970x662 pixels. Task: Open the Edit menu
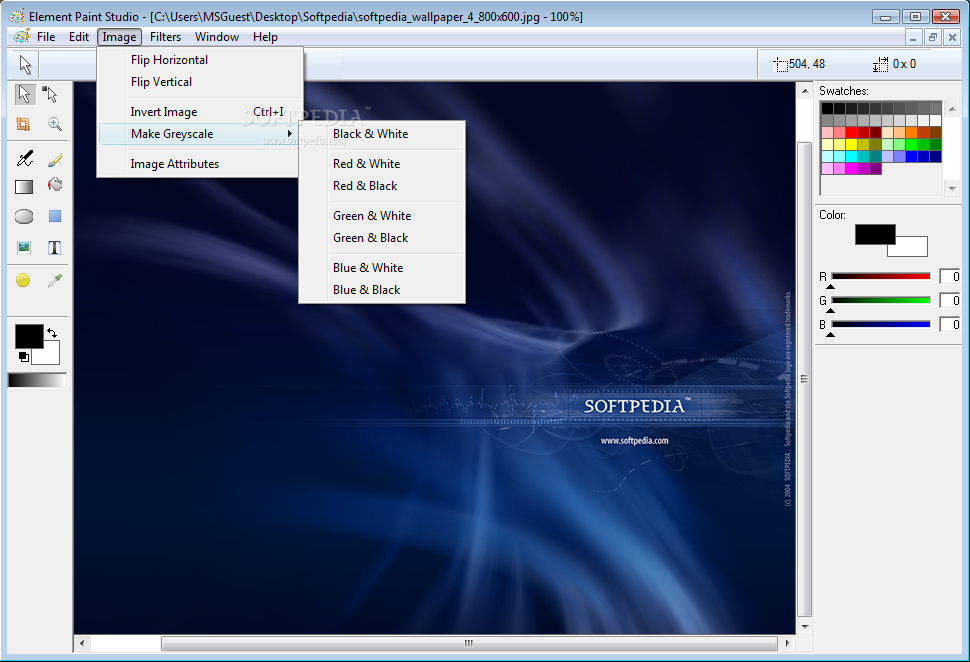click(x=79, y=37)
